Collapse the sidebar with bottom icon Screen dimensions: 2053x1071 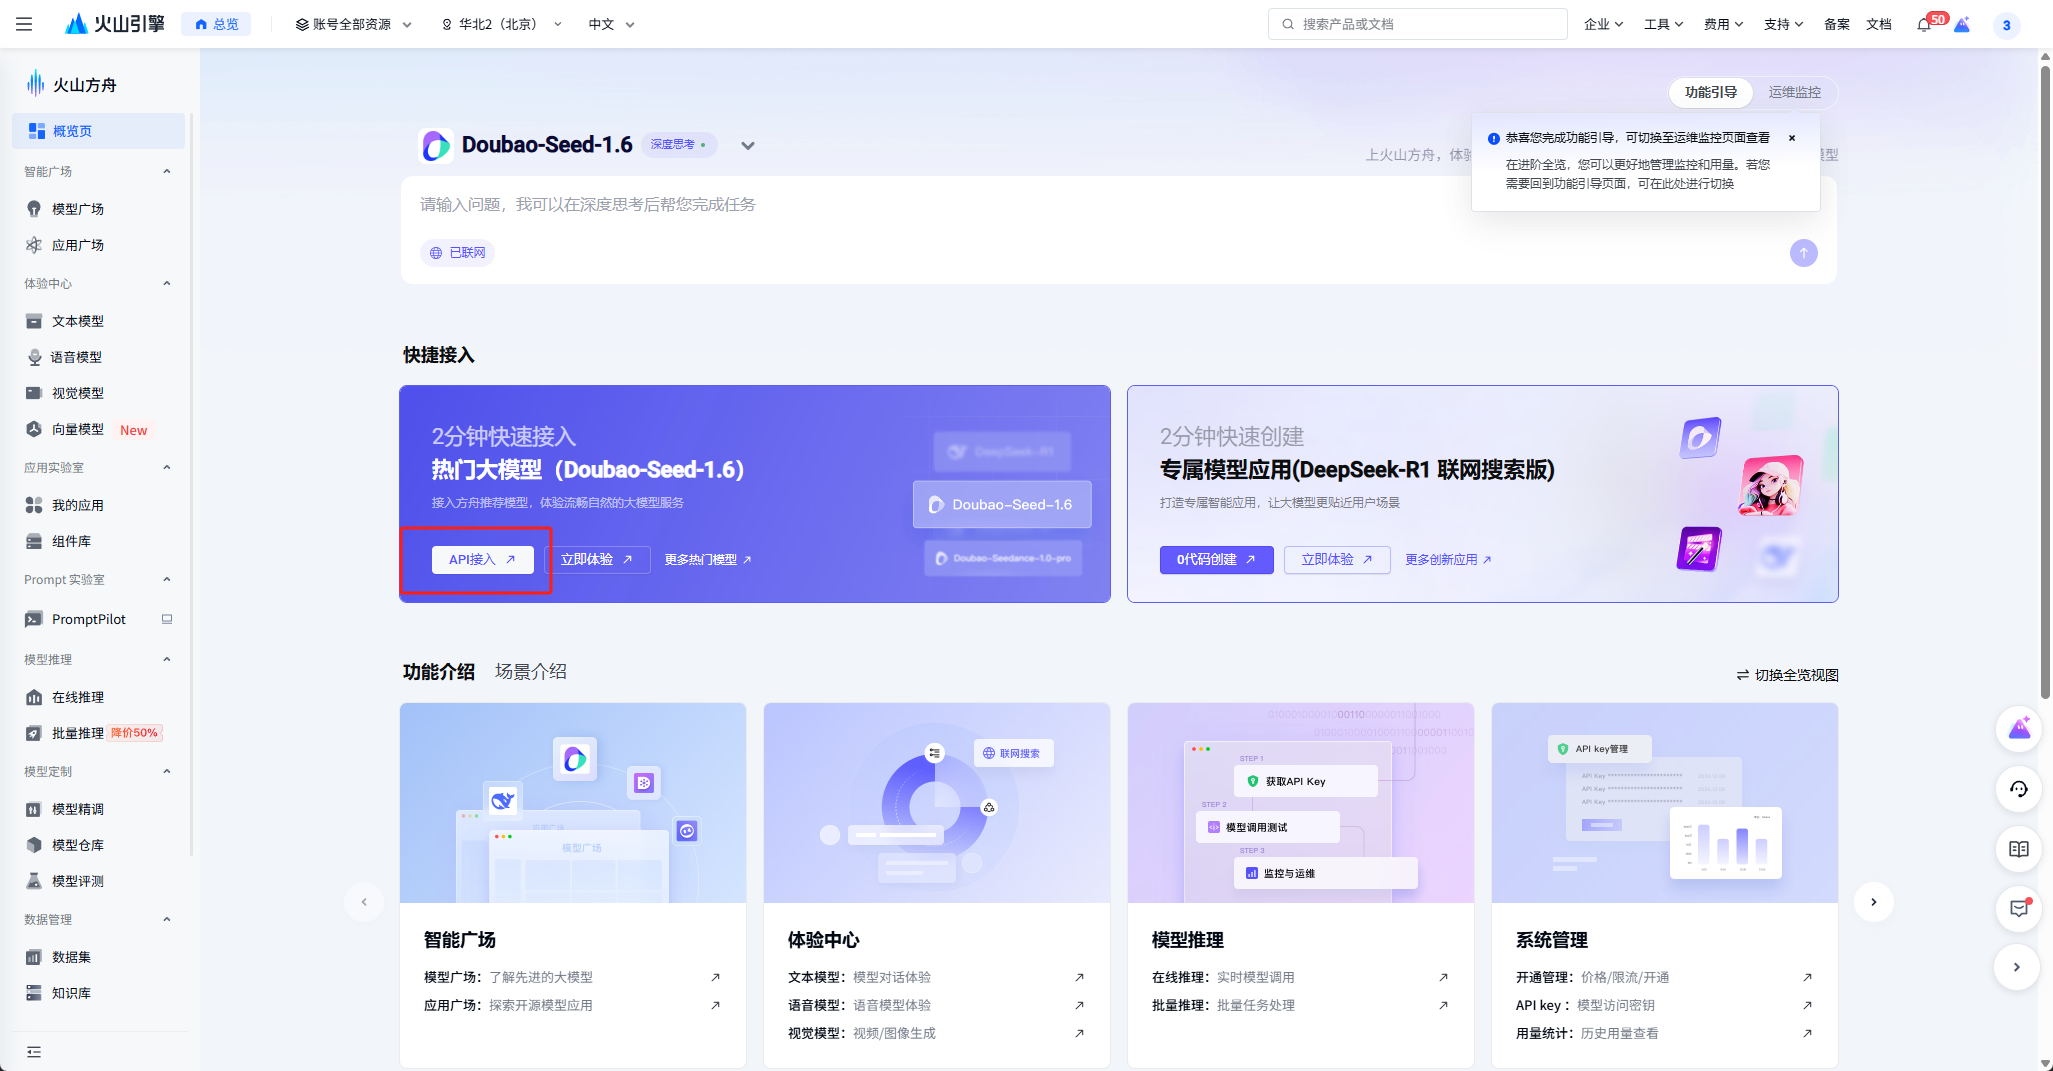tap(34, 1051)
